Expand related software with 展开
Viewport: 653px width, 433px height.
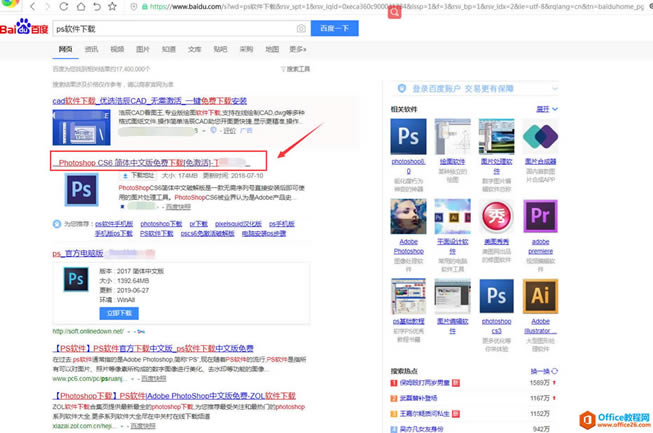coord(547,109)
